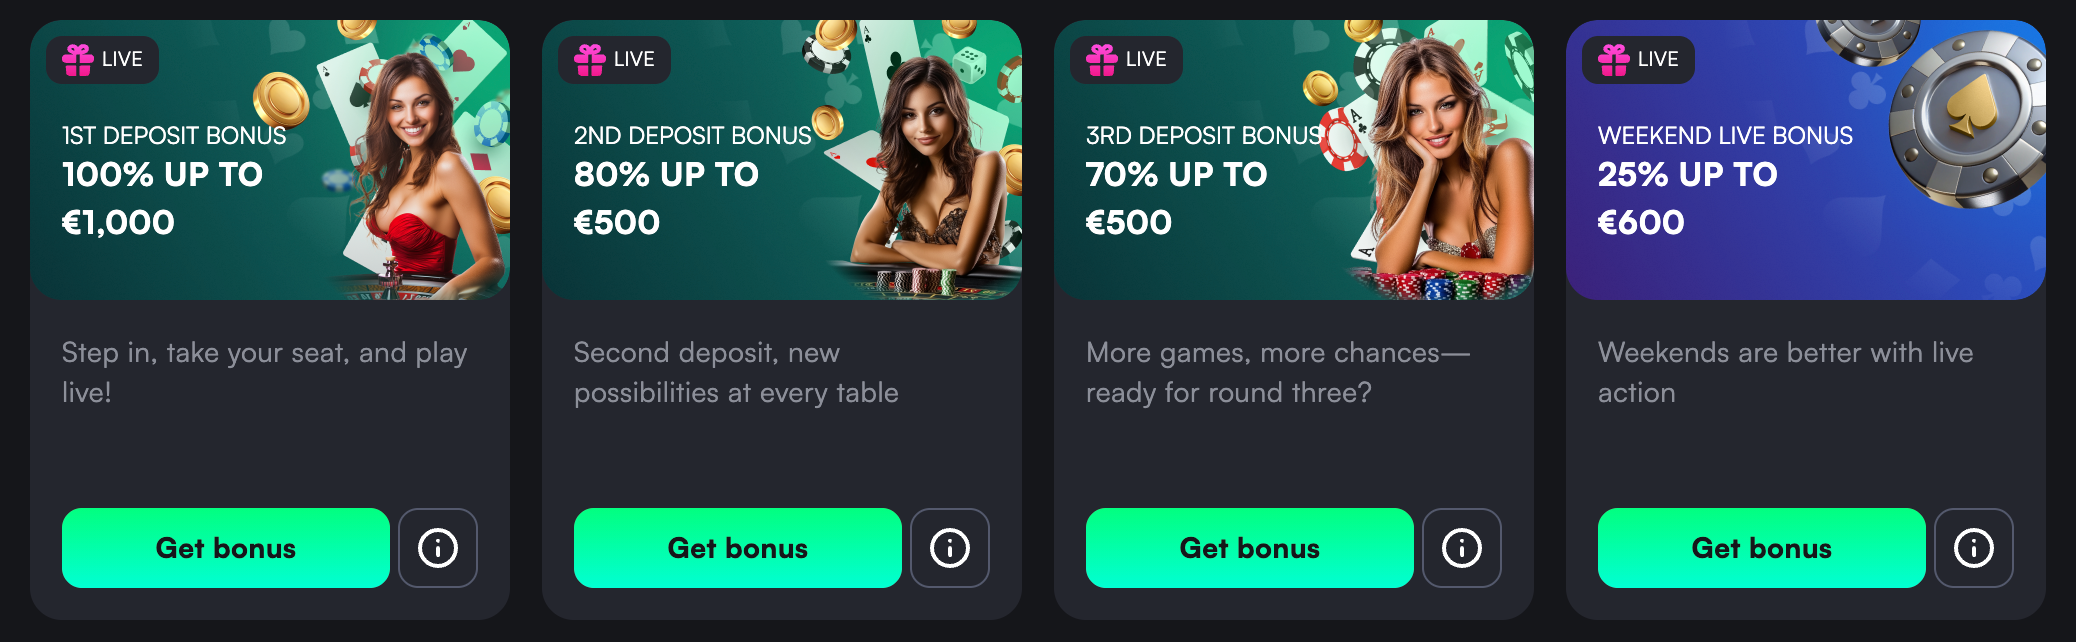The width and height of the screenshot is (2076, 642).
Task: Open the 3rd Deposit Bonus banner image
Action: pos(1294,160)
